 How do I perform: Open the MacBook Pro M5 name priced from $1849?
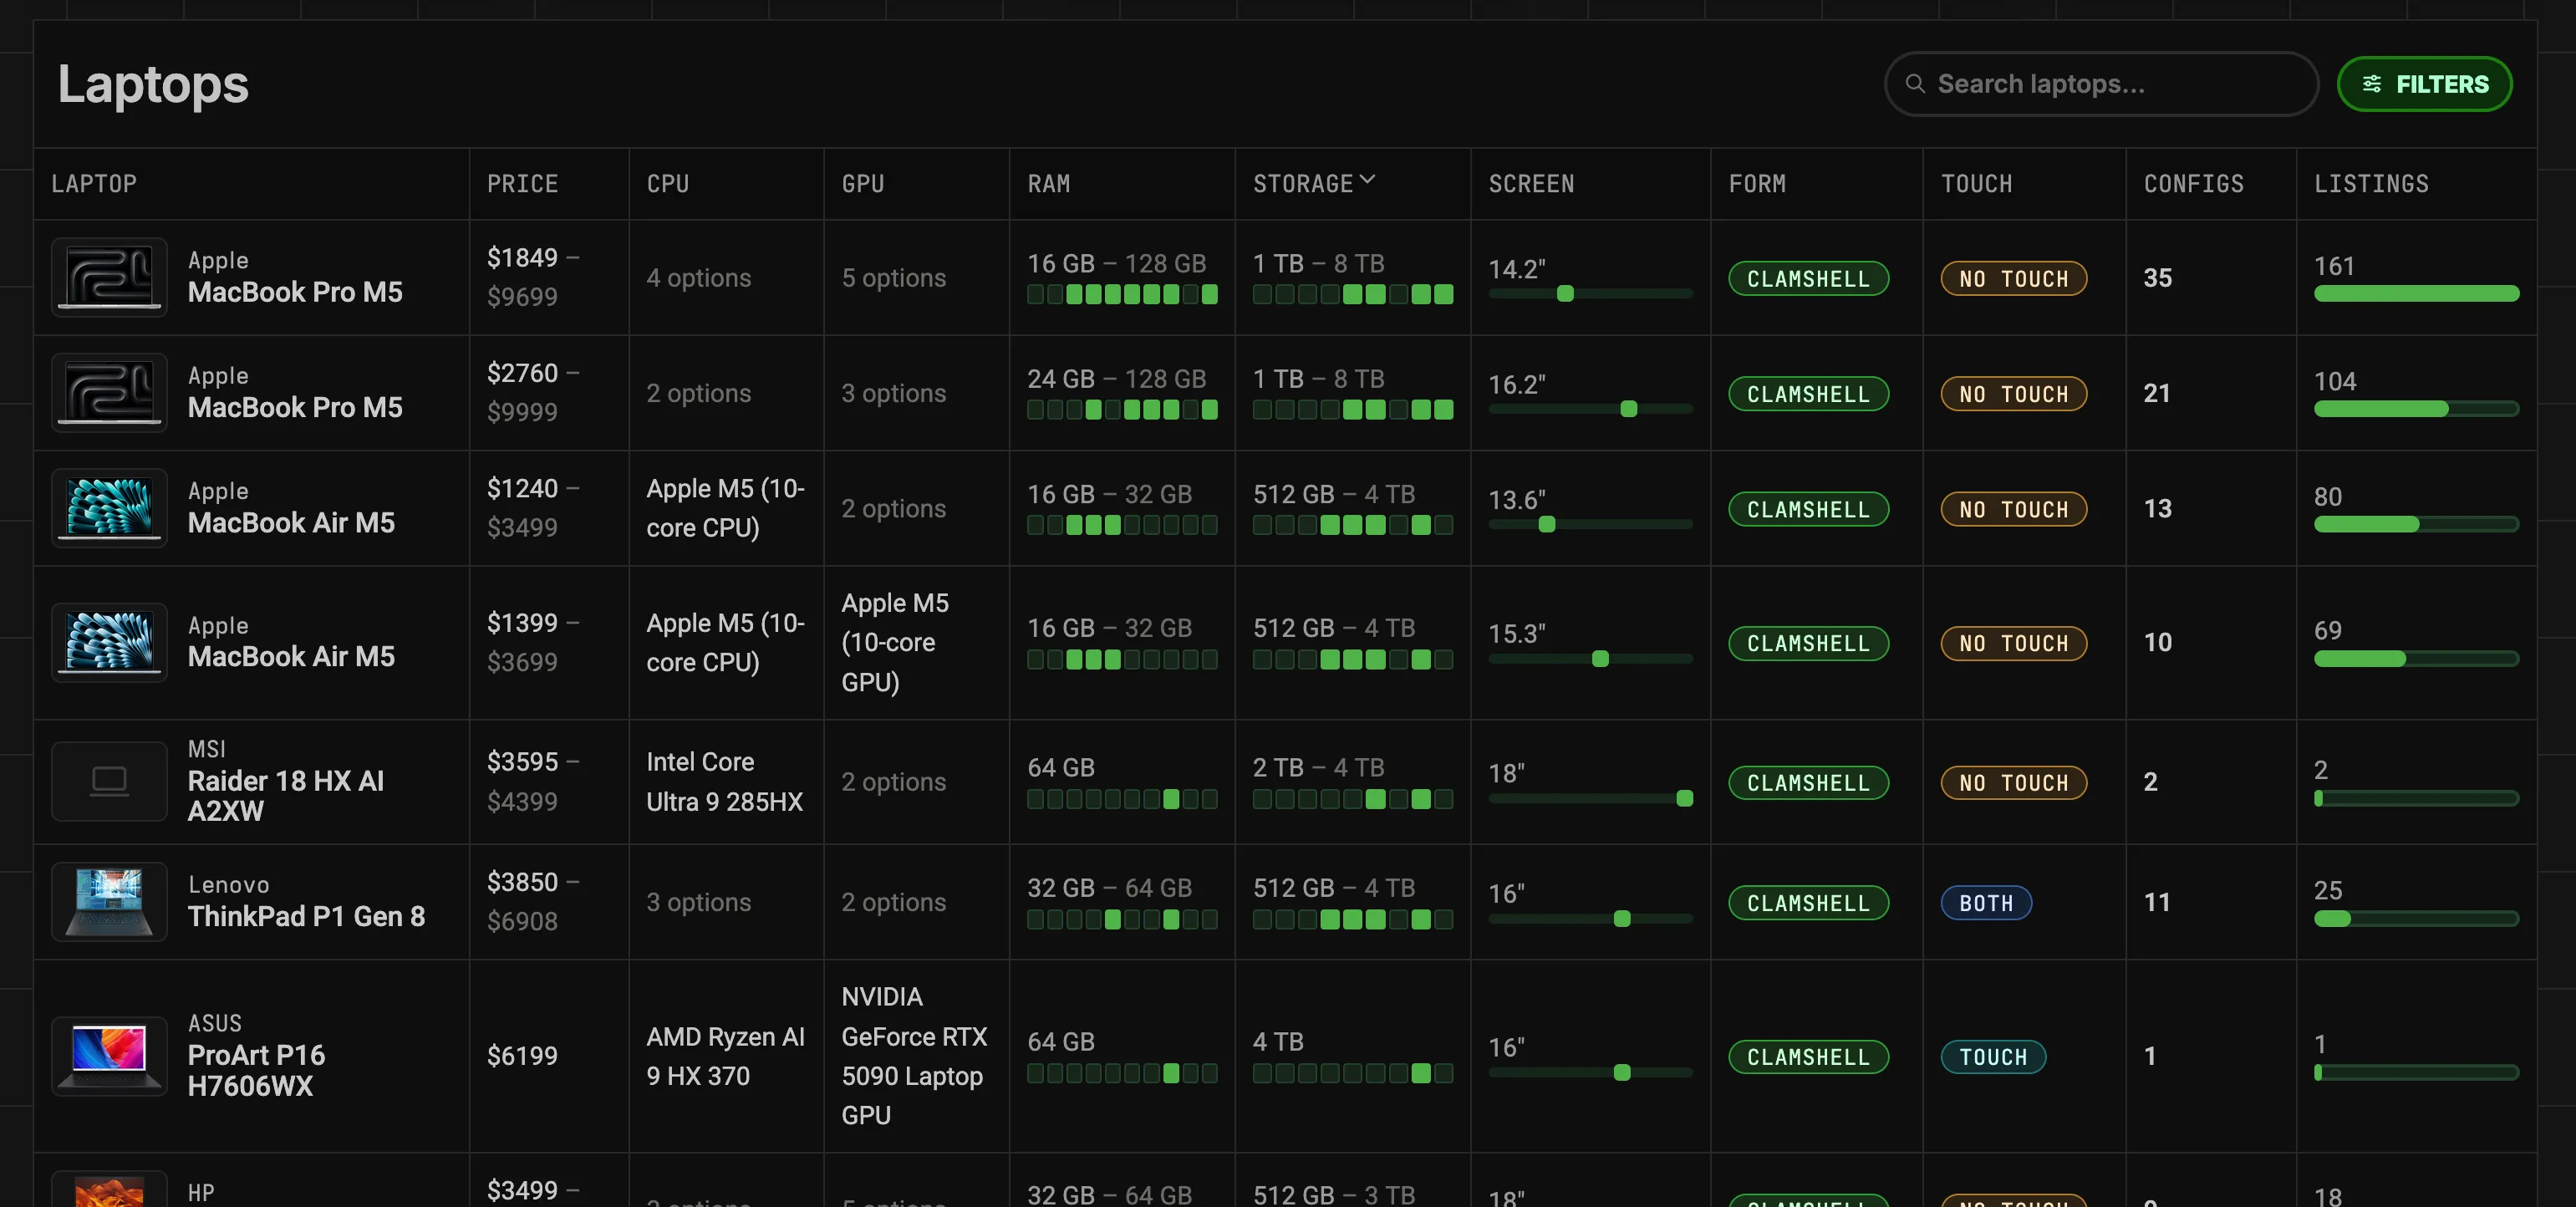[295, 292]
